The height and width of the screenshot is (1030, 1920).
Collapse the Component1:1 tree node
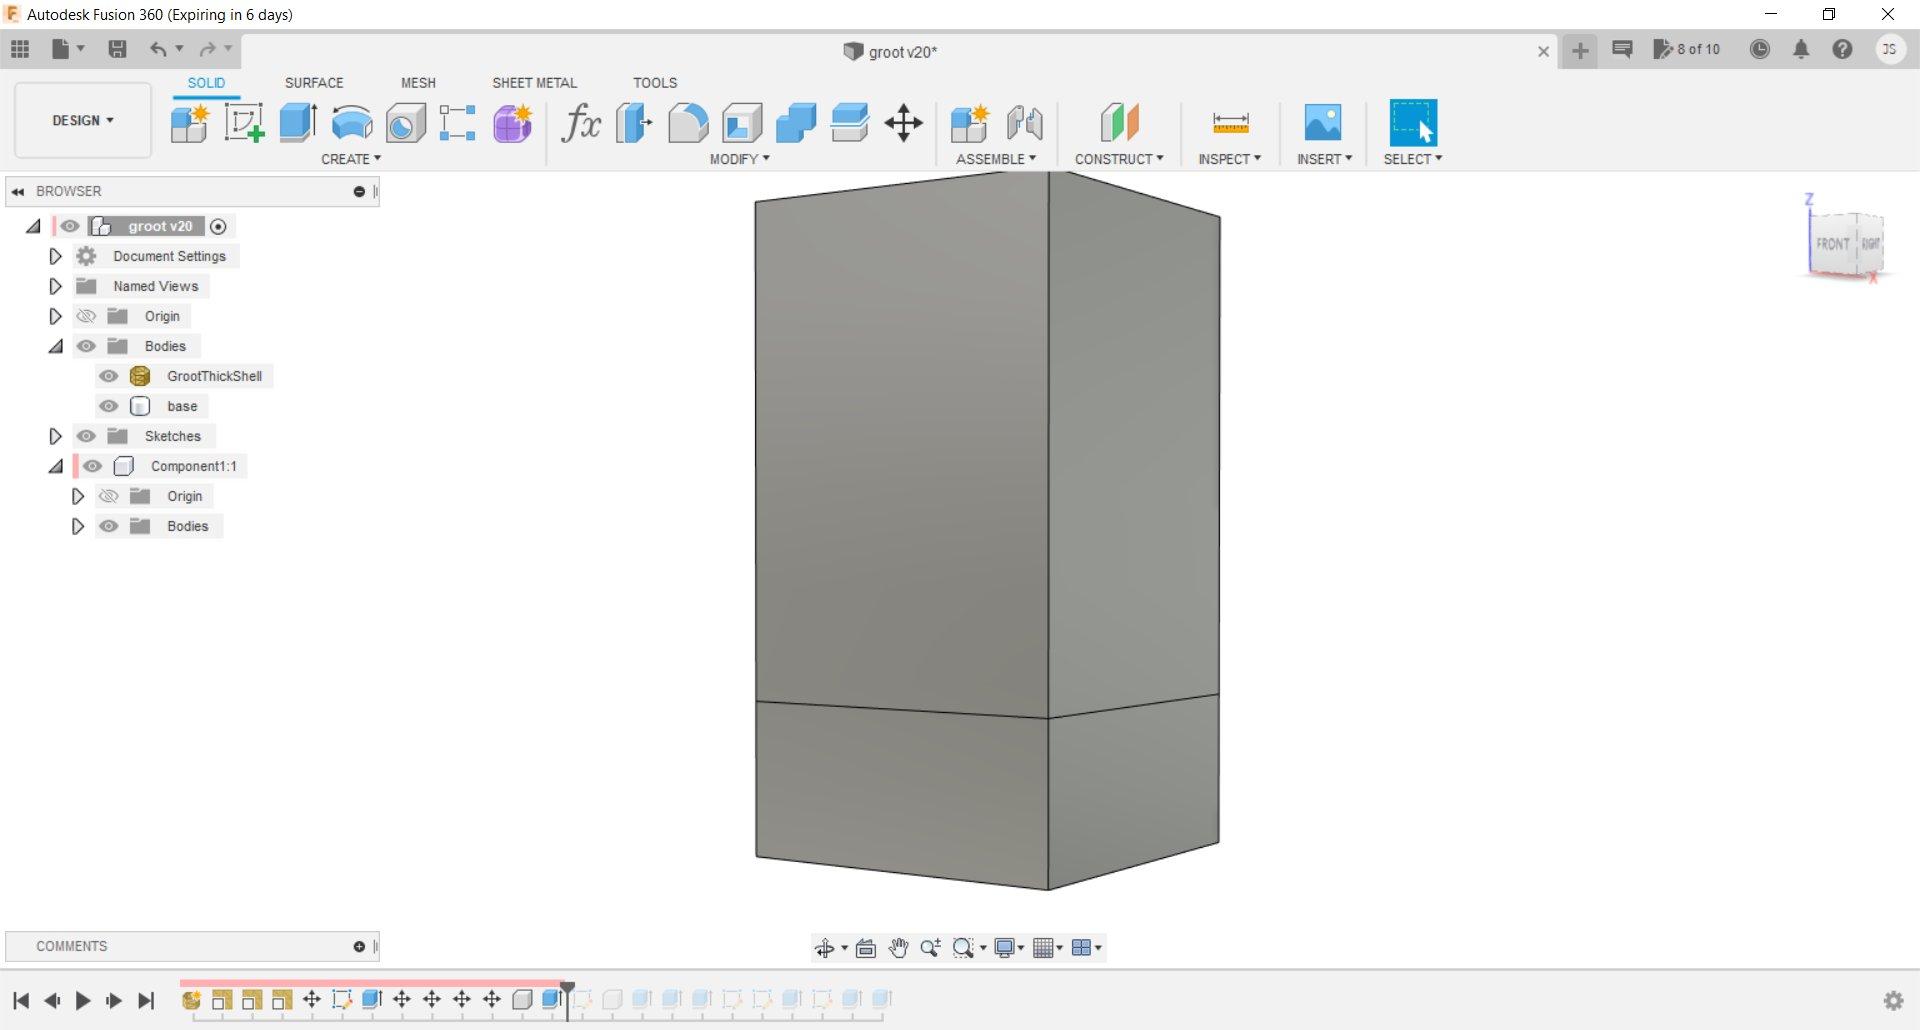click(x=55, y=466)
